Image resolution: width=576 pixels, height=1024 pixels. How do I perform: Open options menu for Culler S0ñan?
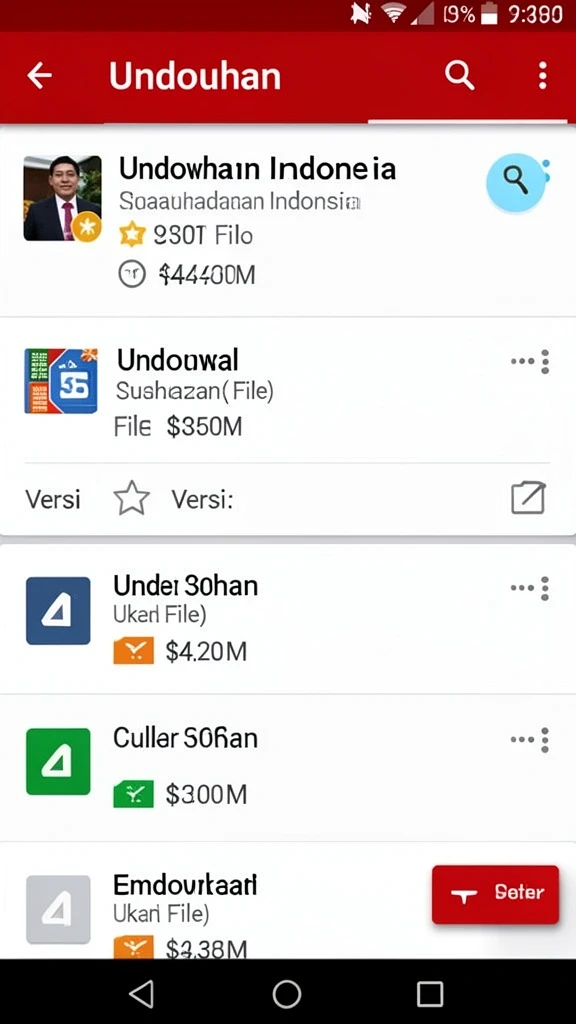[531, 740]
